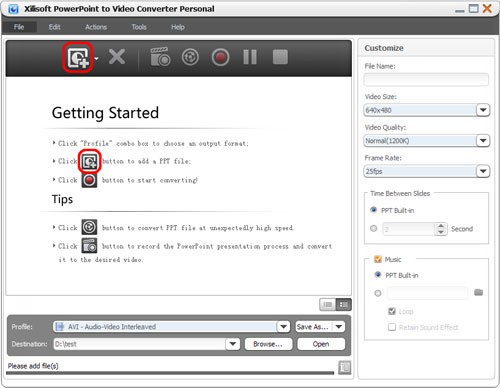Click the record presentation icon under Tips
Viewport: 500px width, 388px height.
pyautogui.click(x=89, y=246)
